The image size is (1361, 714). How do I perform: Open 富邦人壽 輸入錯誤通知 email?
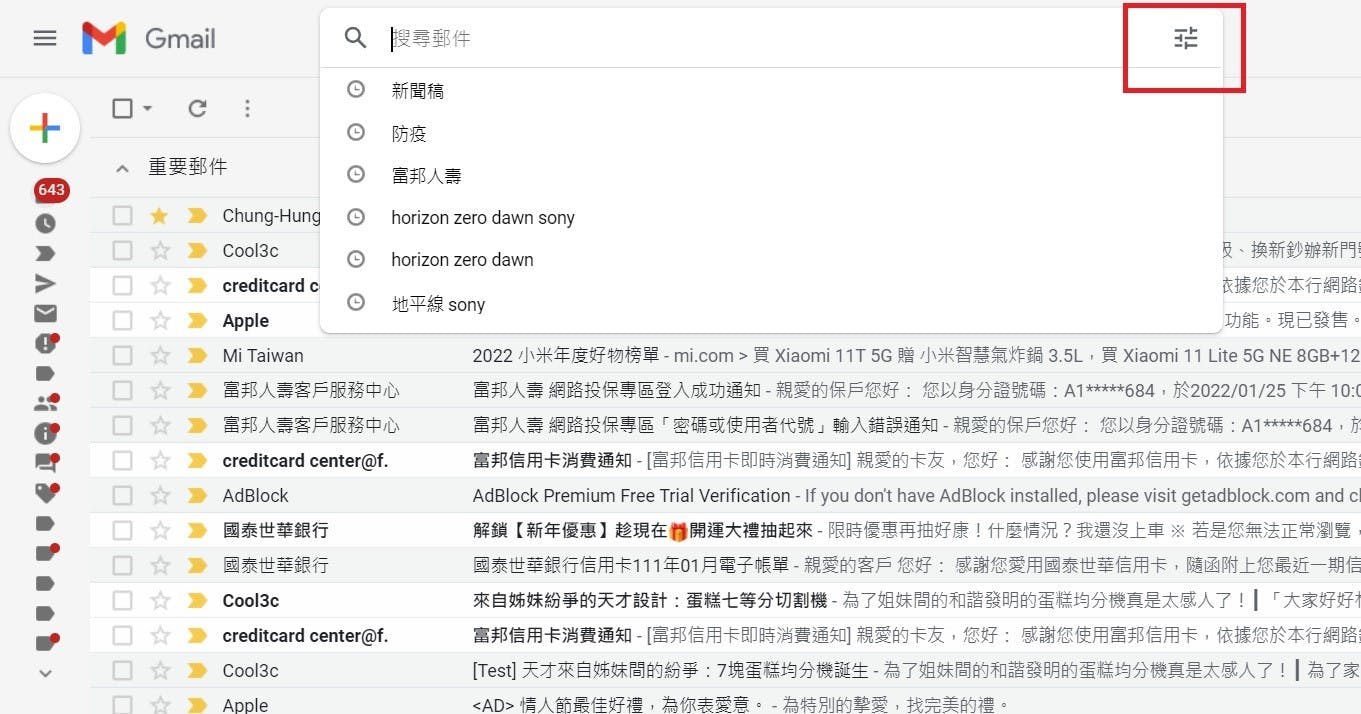click(725, 426)
